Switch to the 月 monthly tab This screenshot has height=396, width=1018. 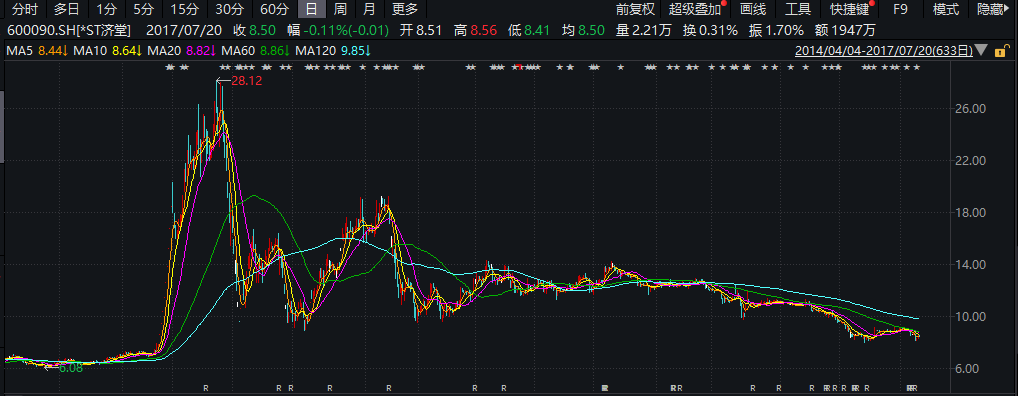click(369, 9)
